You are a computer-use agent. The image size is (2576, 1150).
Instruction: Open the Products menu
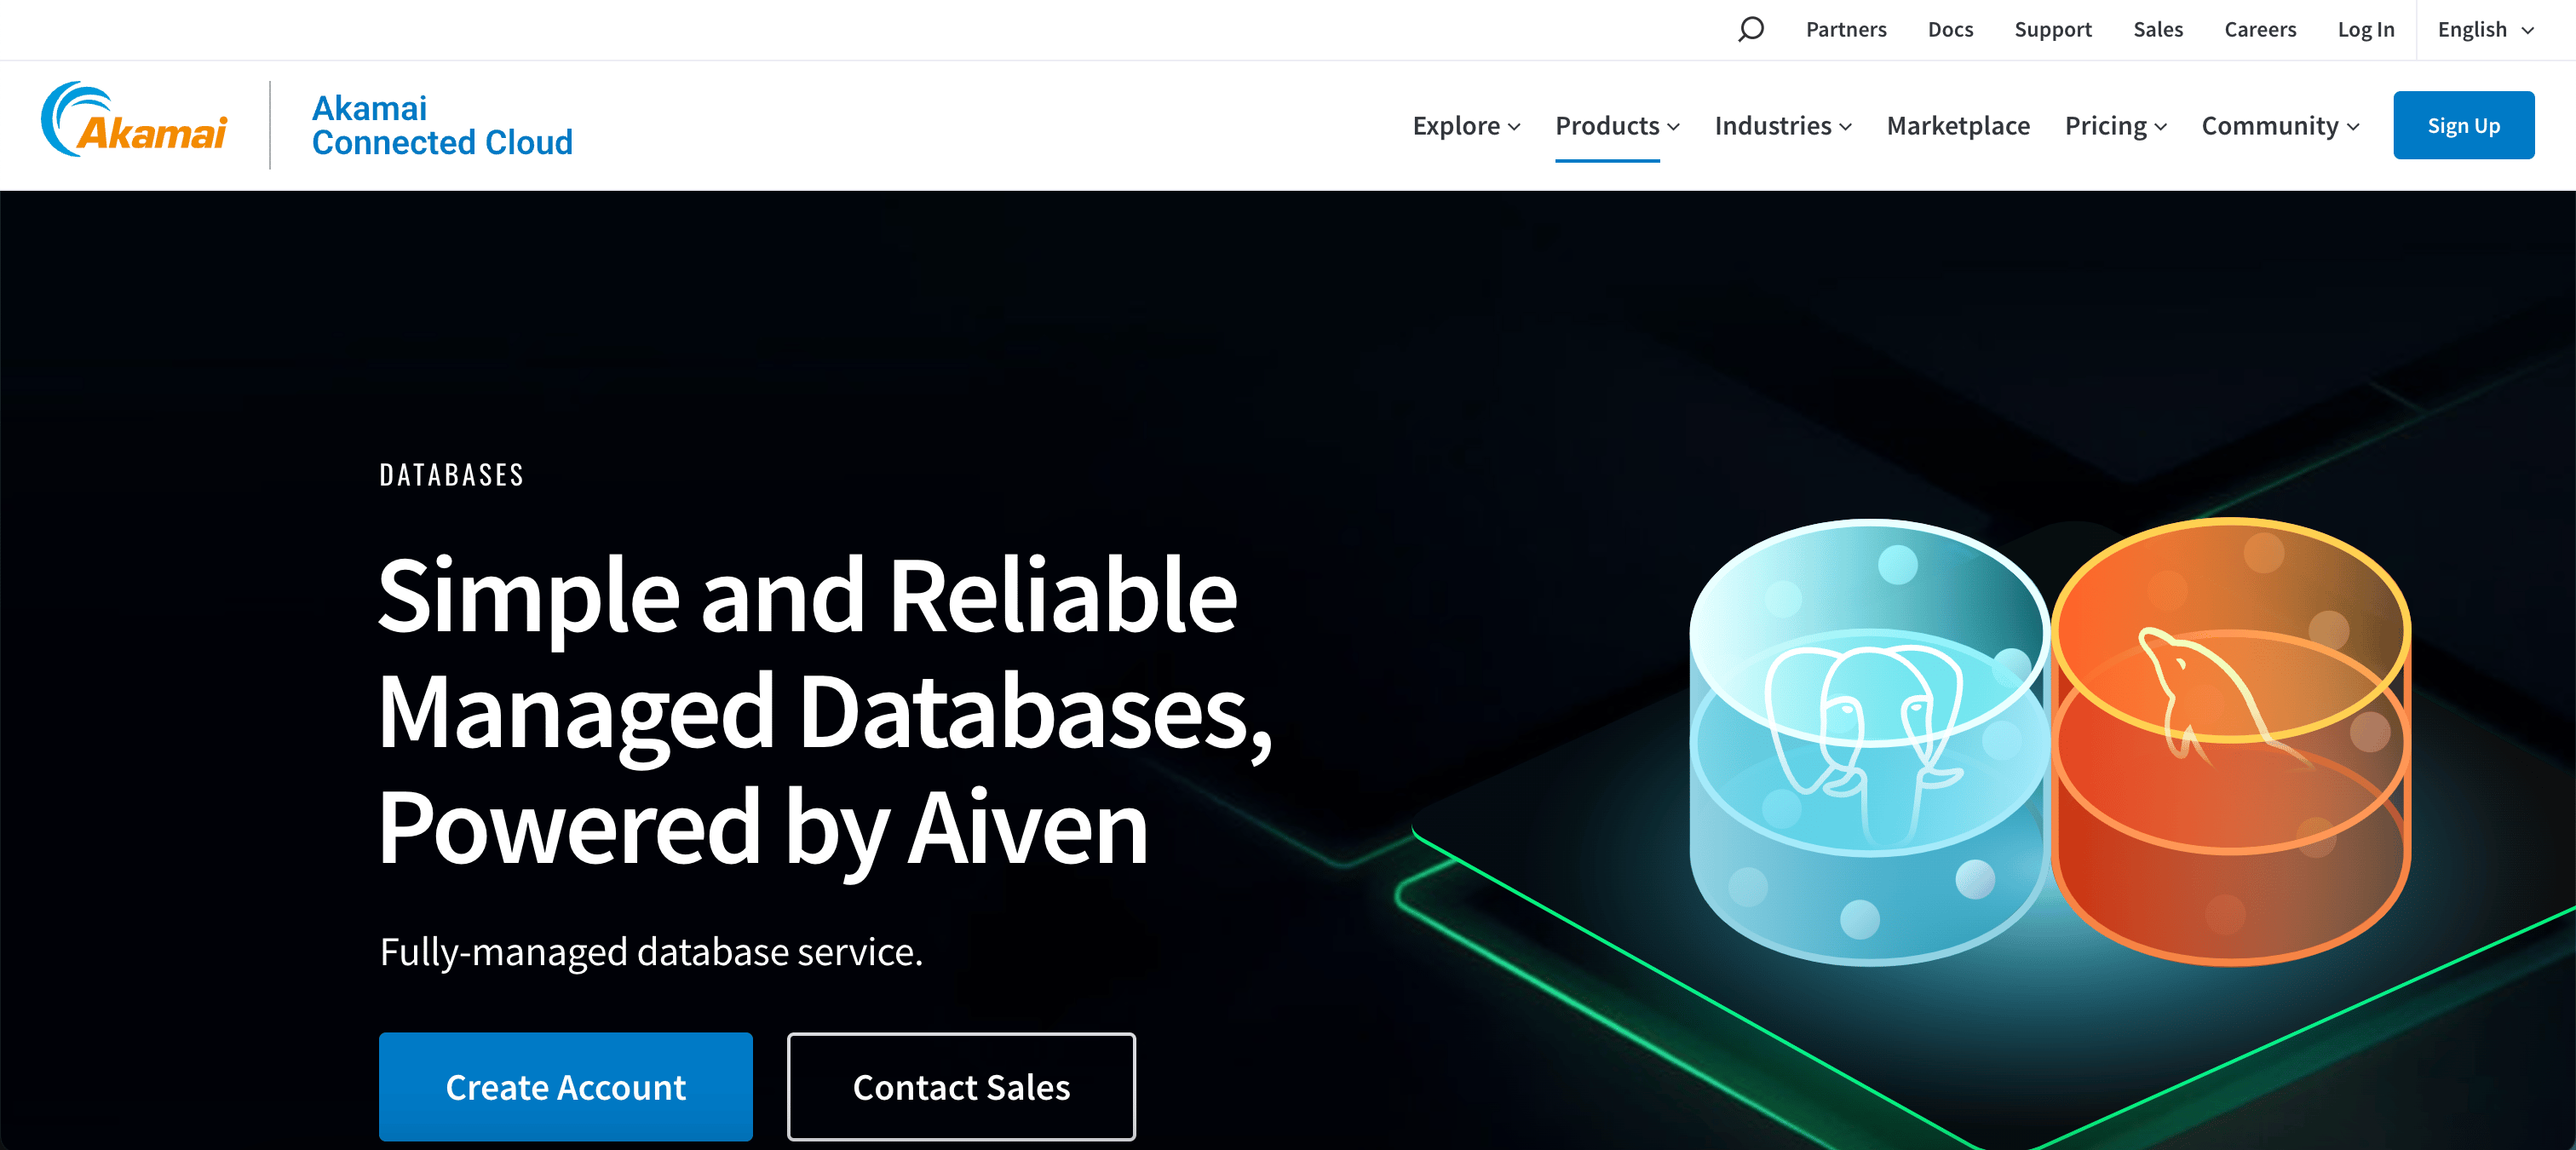tap(1617, 126)
